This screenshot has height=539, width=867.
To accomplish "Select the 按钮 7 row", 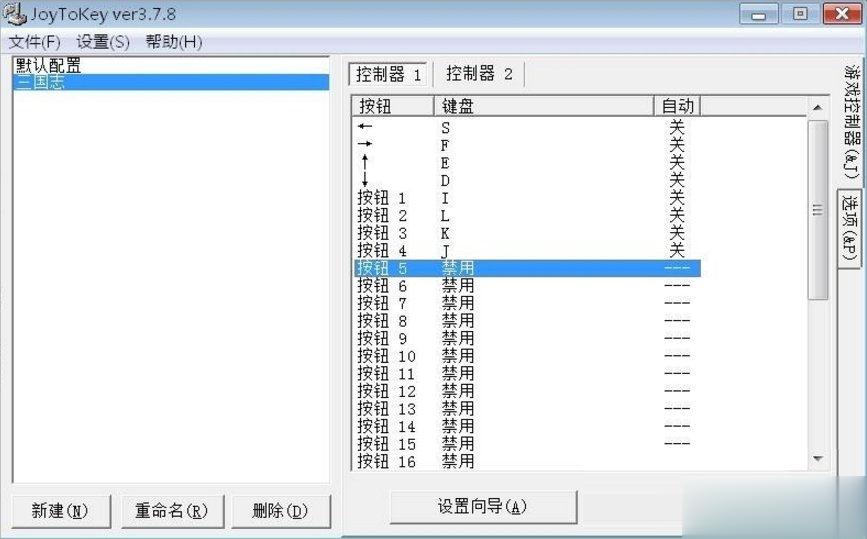I will (x=527, y=303).
